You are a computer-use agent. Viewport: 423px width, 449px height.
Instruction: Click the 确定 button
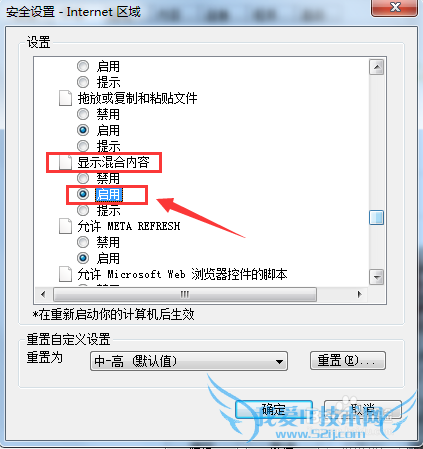274,410
